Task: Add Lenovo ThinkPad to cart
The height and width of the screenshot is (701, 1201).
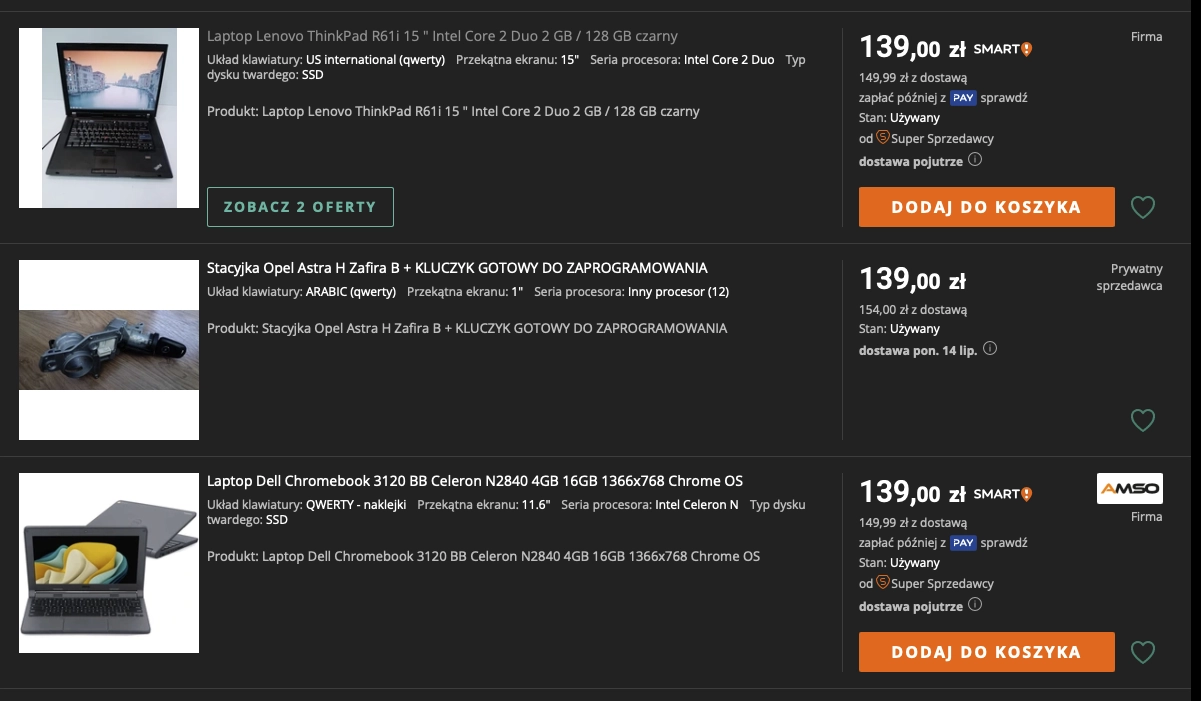Action: tap(986, 207)
